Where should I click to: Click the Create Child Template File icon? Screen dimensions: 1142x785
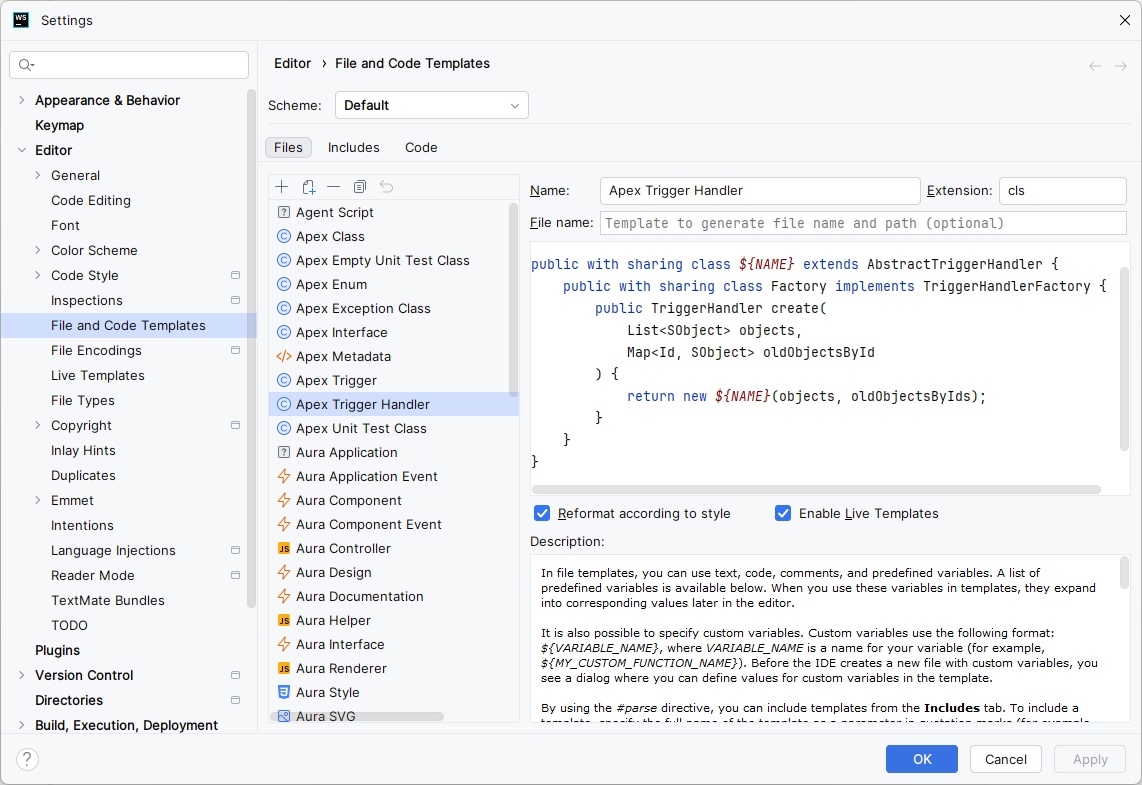coord(308,187)
